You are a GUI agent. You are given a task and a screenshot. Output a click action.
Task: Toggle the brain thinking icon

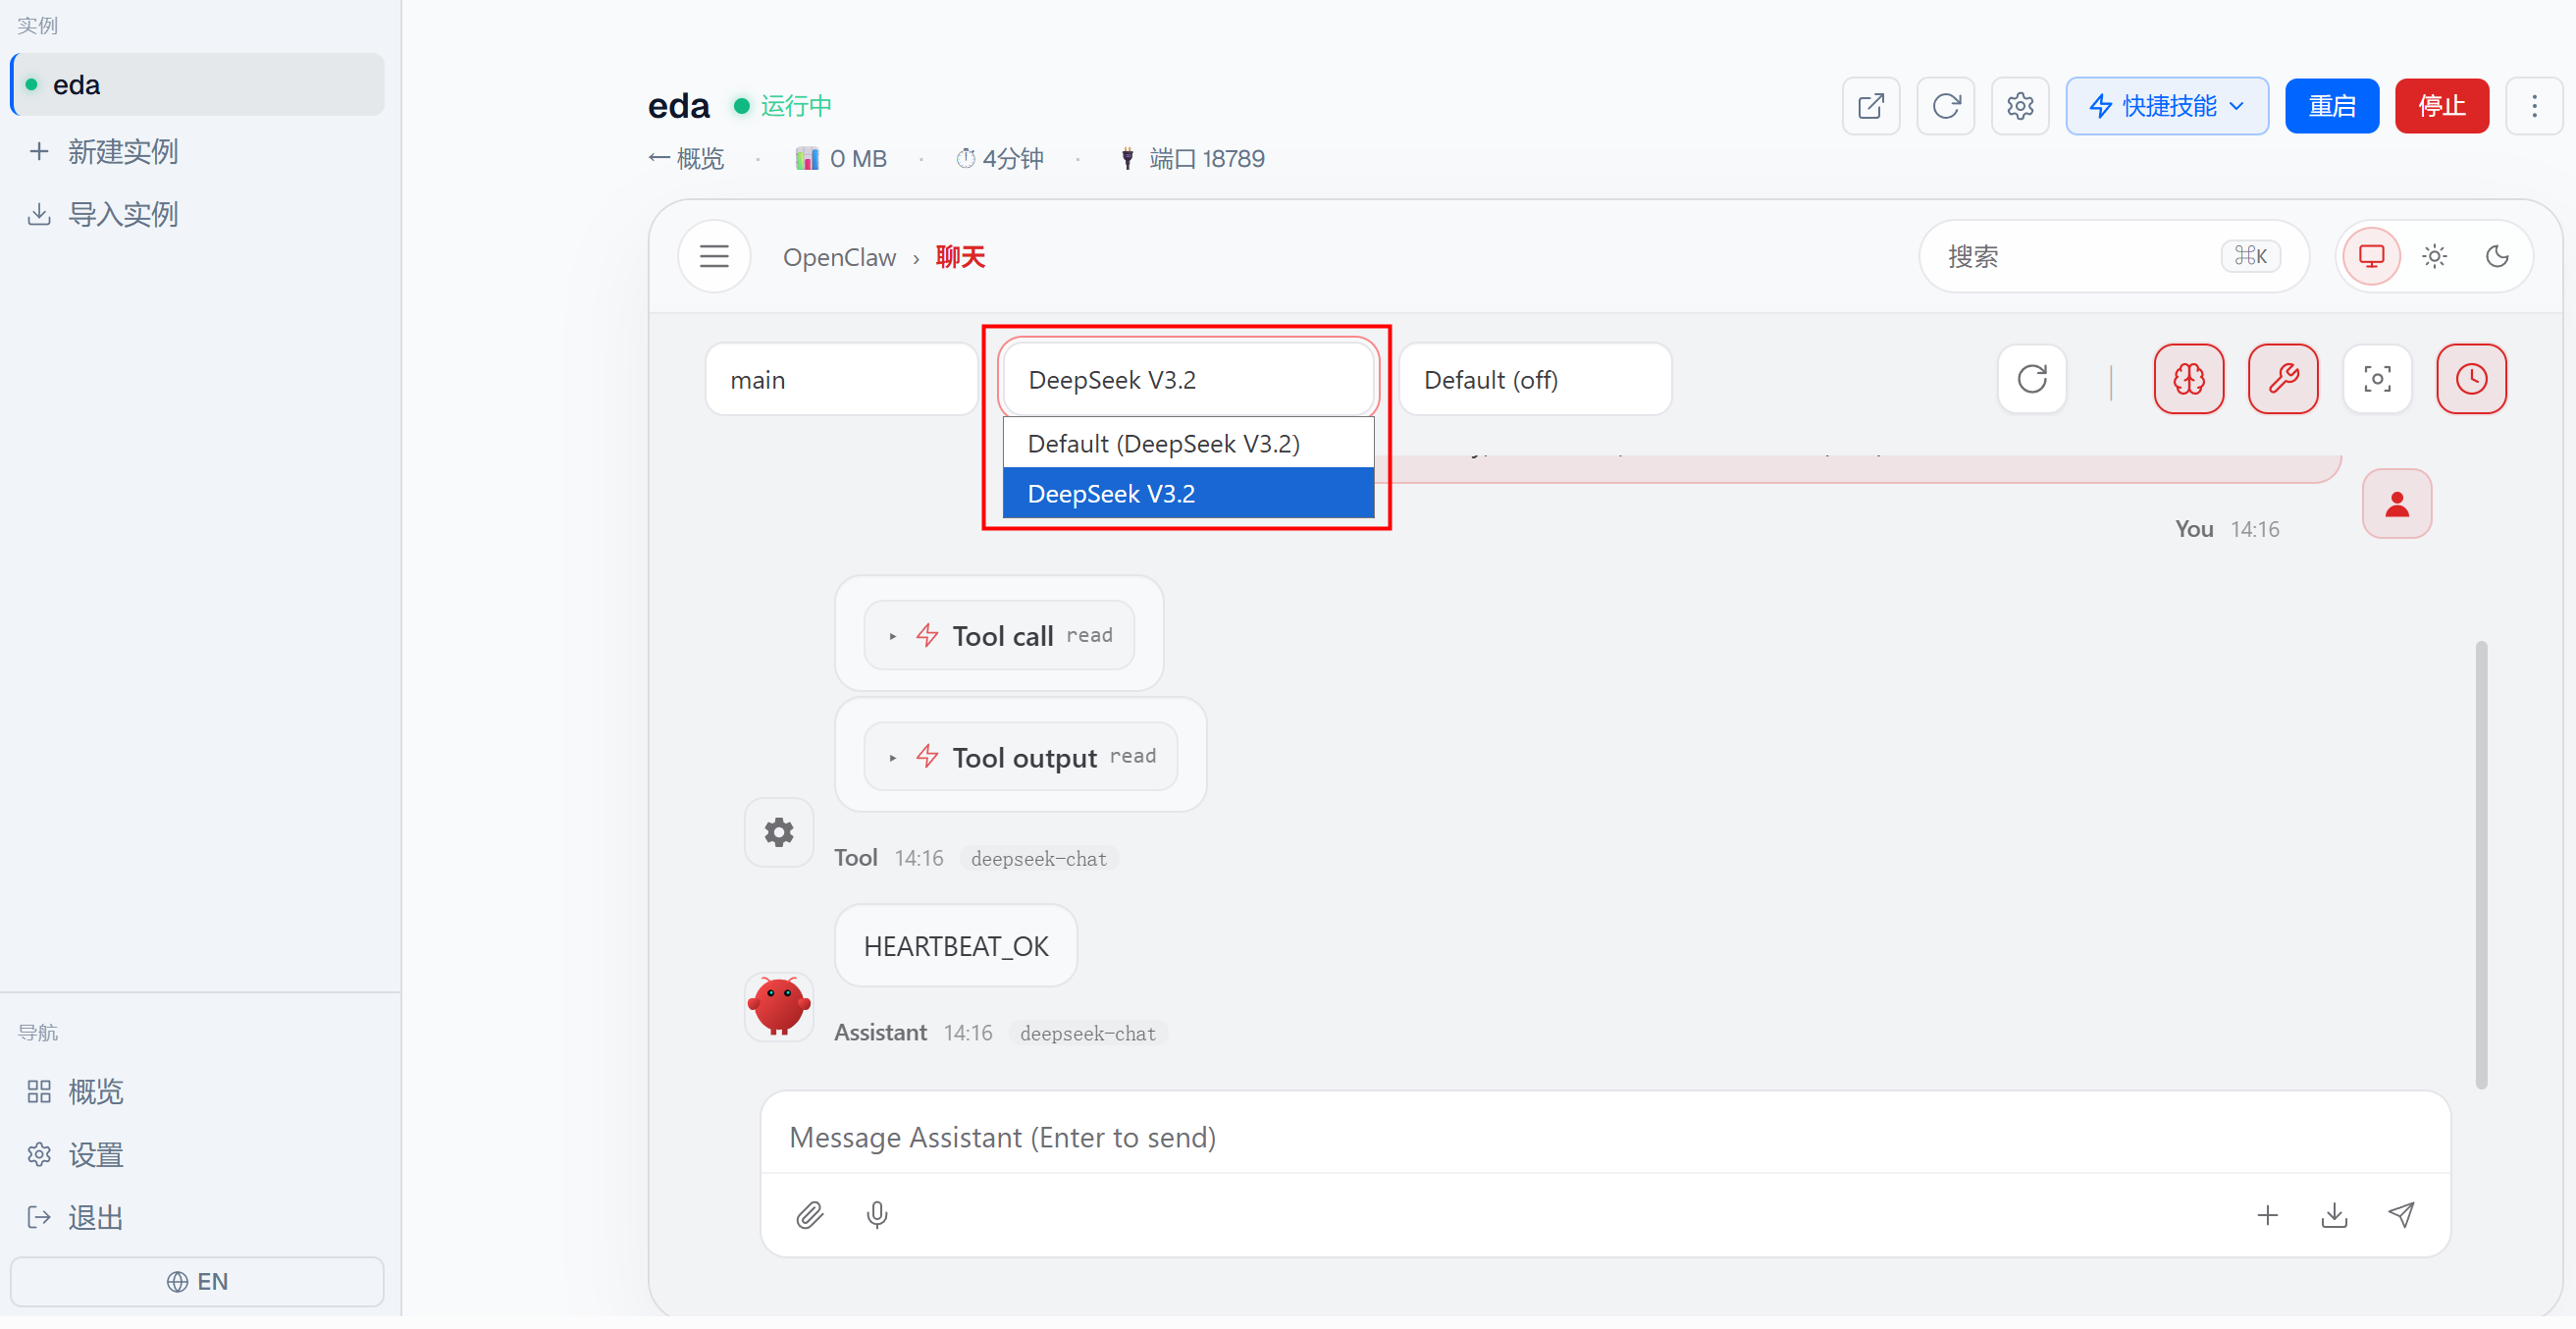coord(2189,379)
